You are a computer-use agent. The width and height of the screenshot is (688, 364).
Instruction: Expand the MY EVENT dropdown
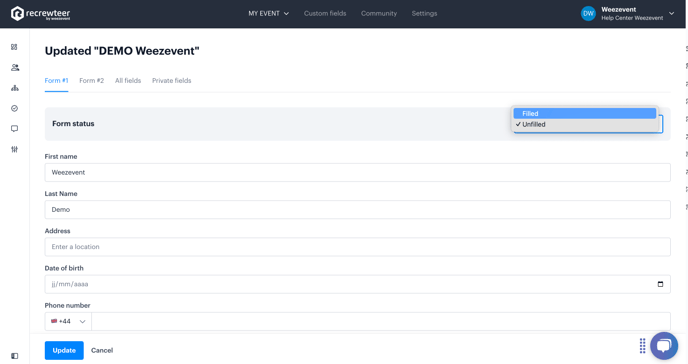click(269, 14)
